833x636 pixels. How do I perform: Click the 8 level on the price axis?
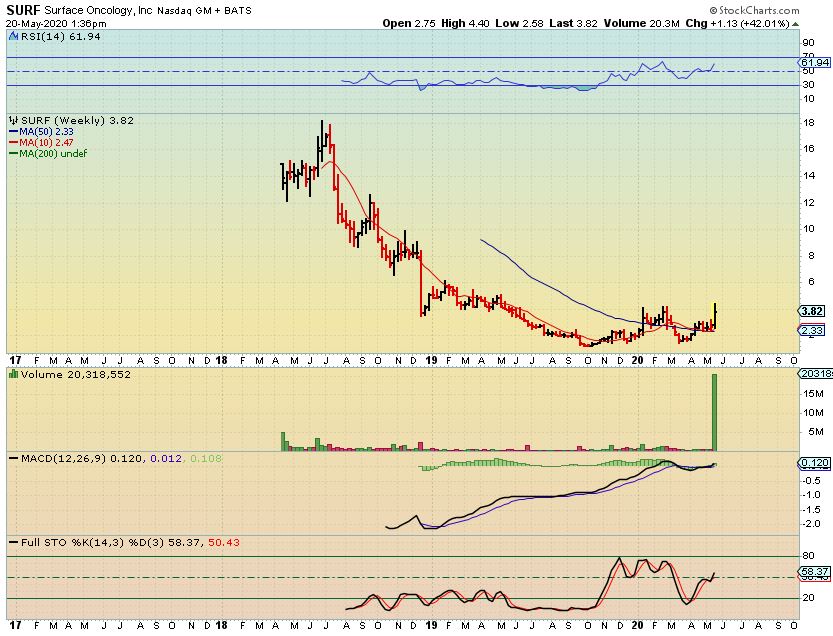click(811, 256)
